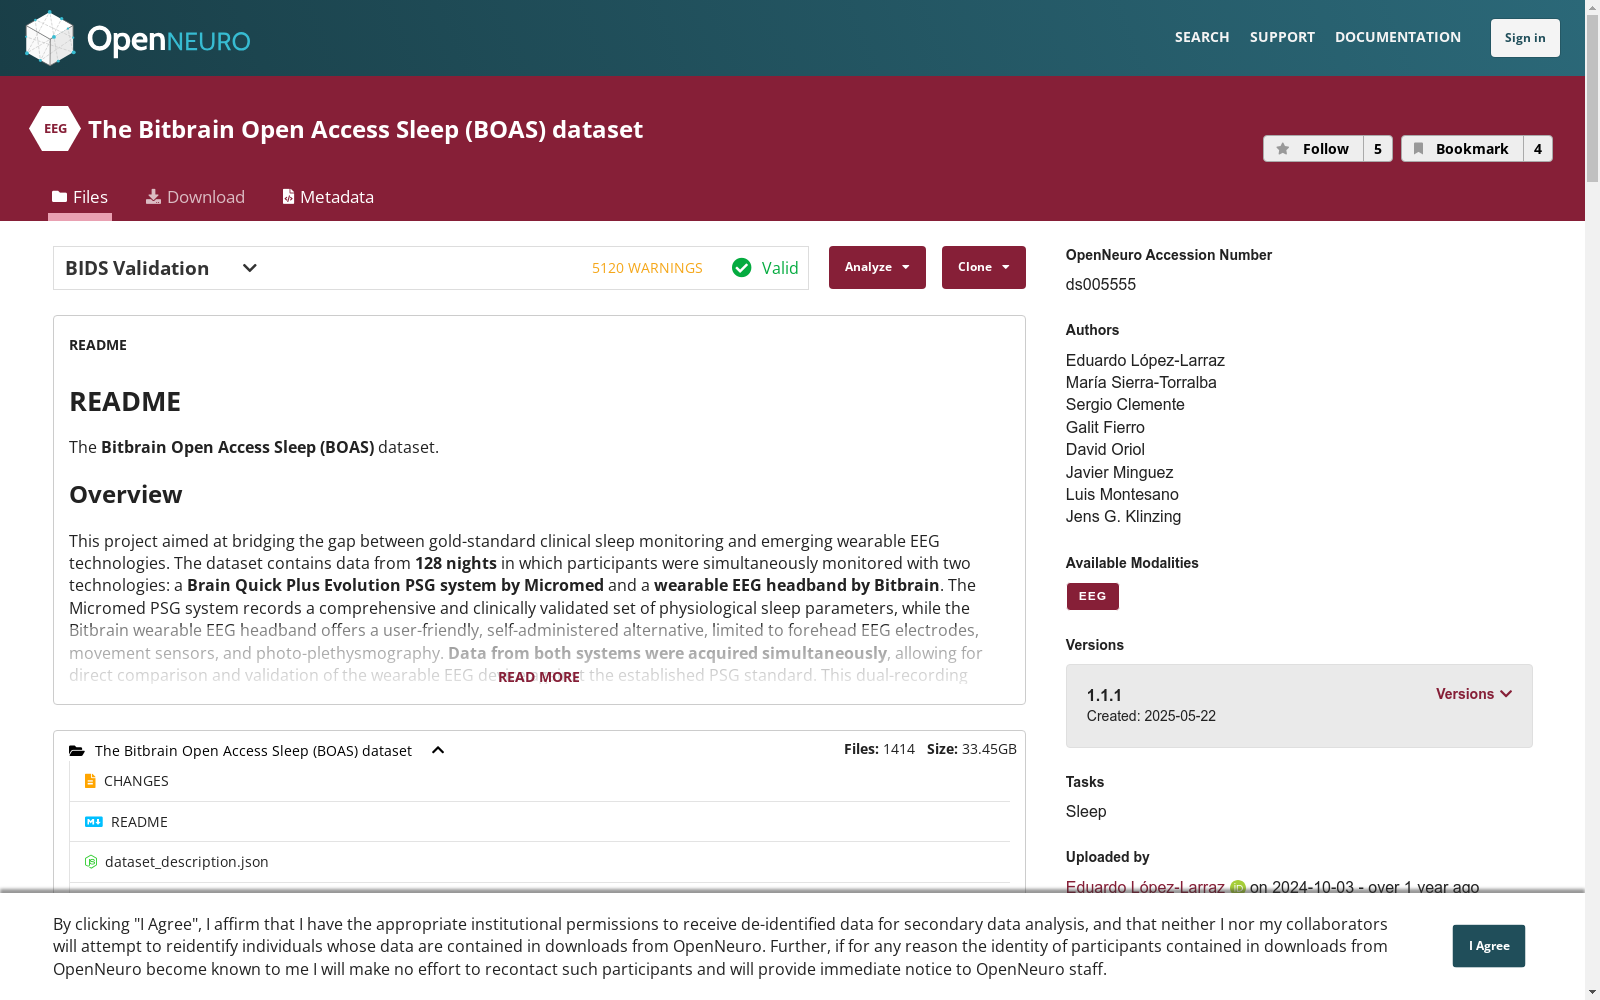Click the follower count 5
This screenshot has height=1000, width=1600.
pyautogui.click(x=1378, y=149)
